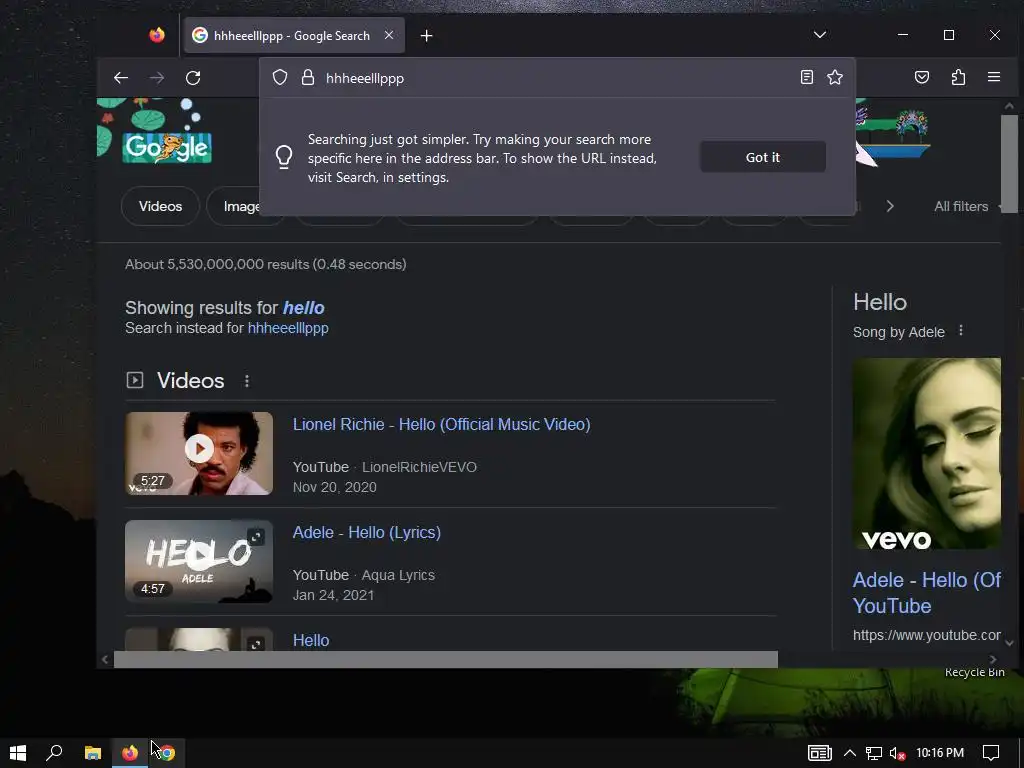Play the Adele Hello Lyrics thumbnail
Screen dimensions: 1024x768
click(199, 562)
